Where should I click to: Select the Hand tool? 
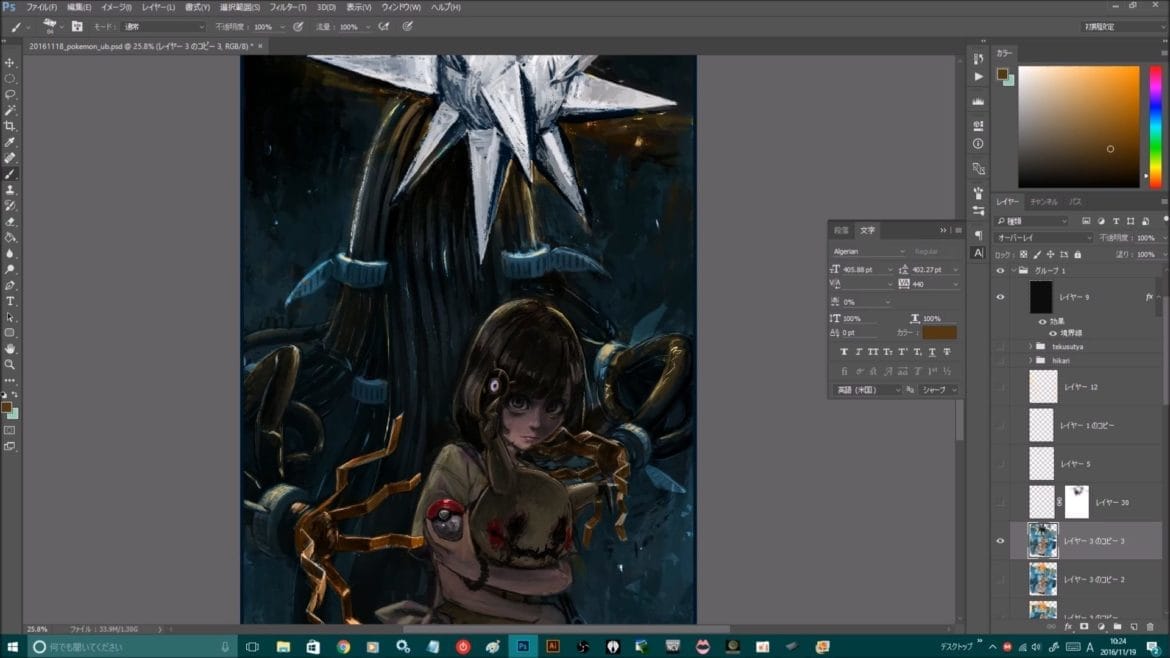[x=10, y=348]
